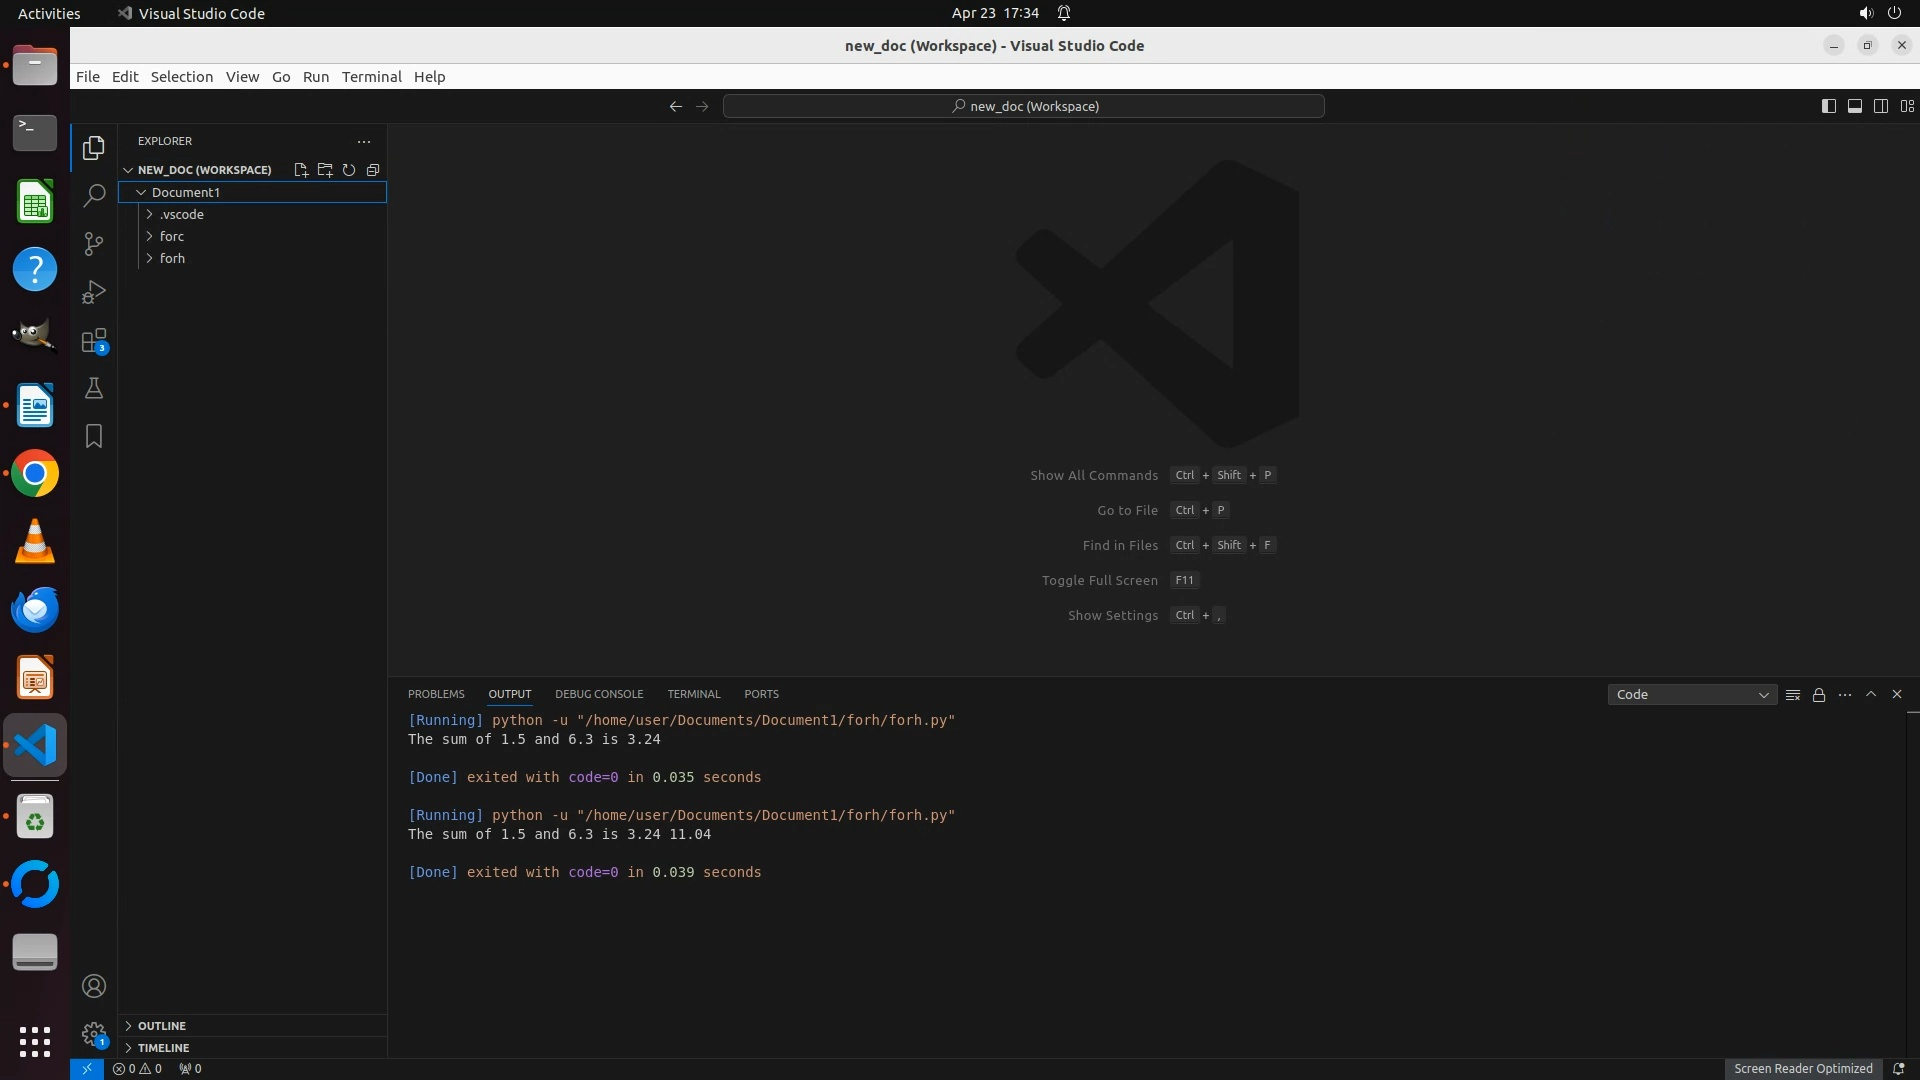Expand the forh folder

pyautogui.click(x=172, y=258)
